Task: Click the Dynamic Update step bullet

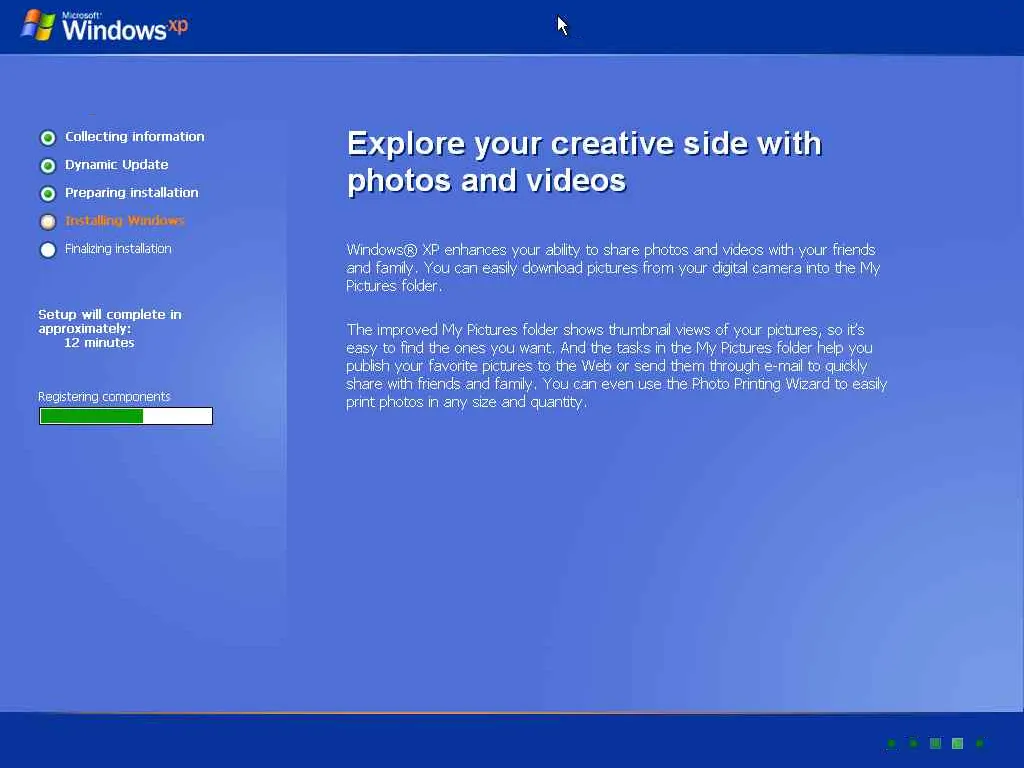Action: 48,166
